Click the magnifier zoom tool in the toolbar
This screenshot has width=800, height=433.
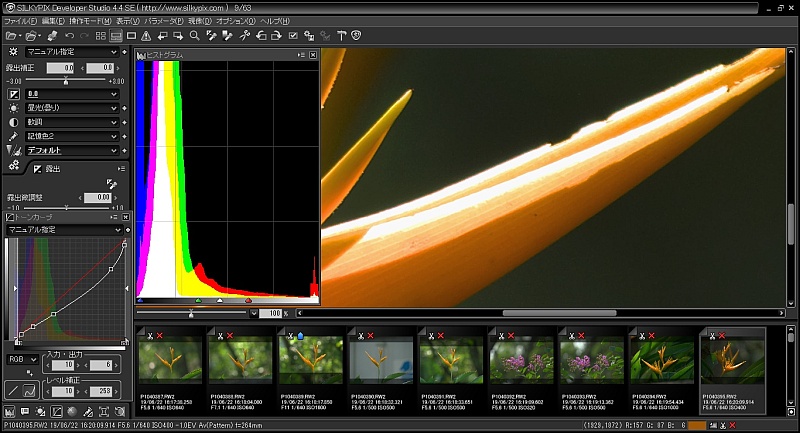pos(194,36)
